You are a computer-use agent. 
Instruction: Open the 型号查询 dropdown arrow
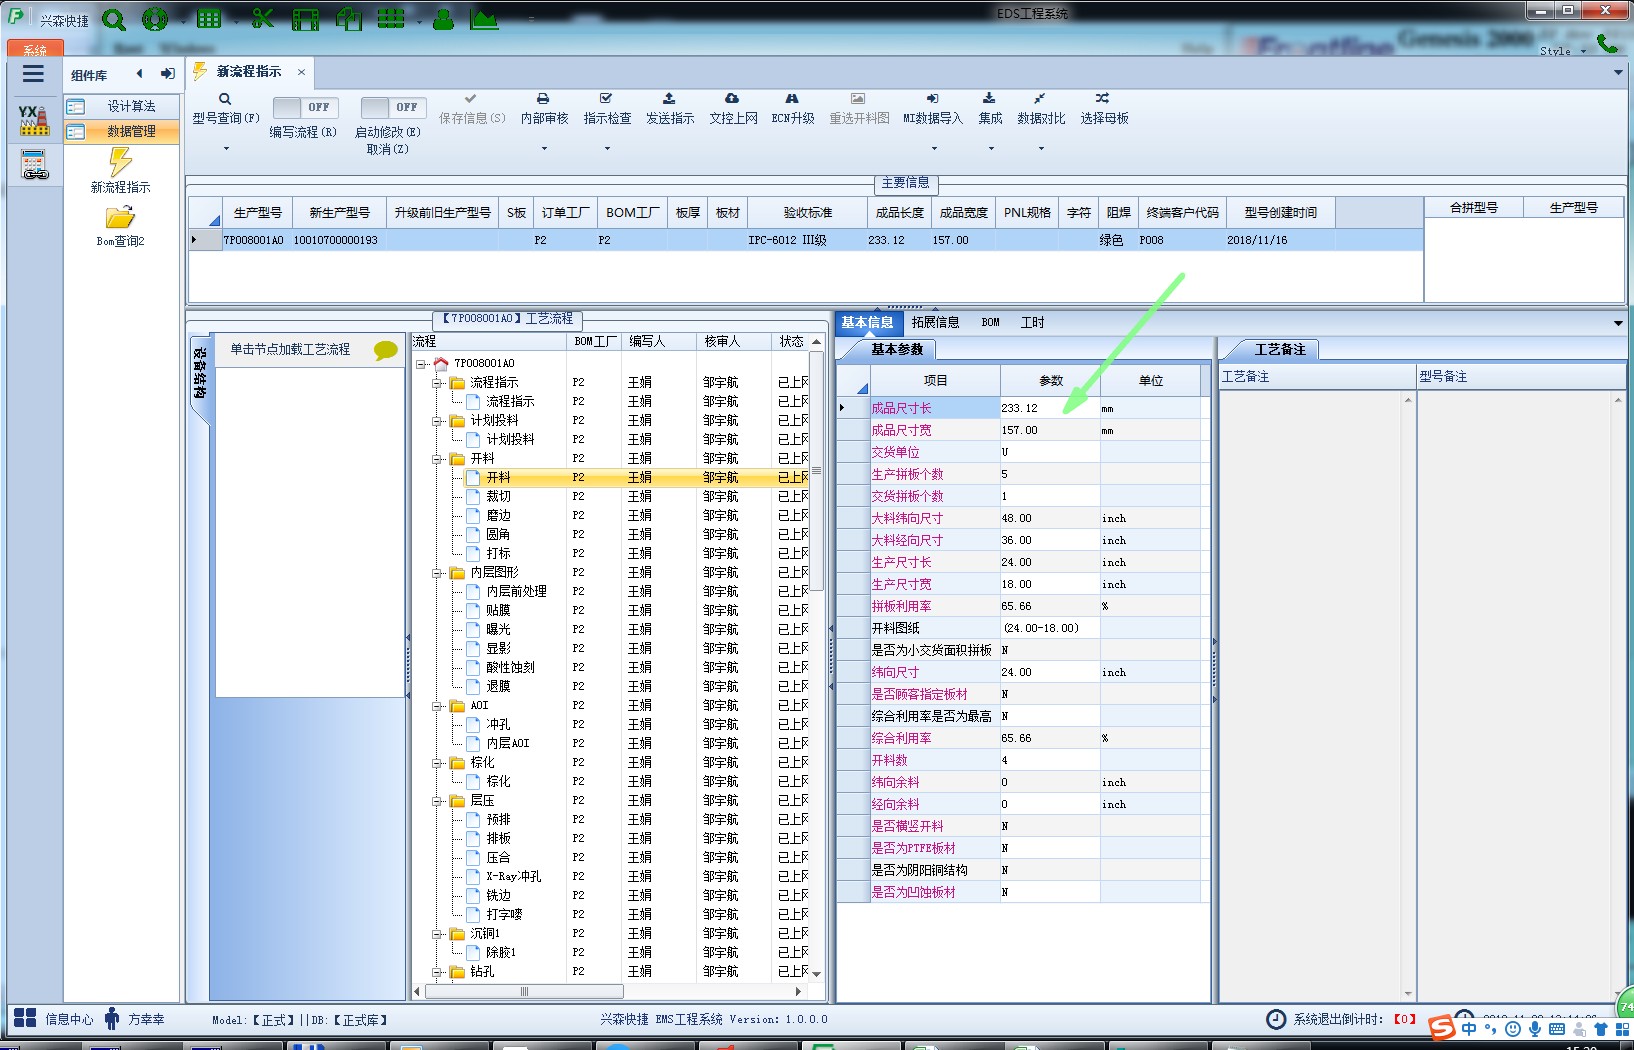(226, 149)
